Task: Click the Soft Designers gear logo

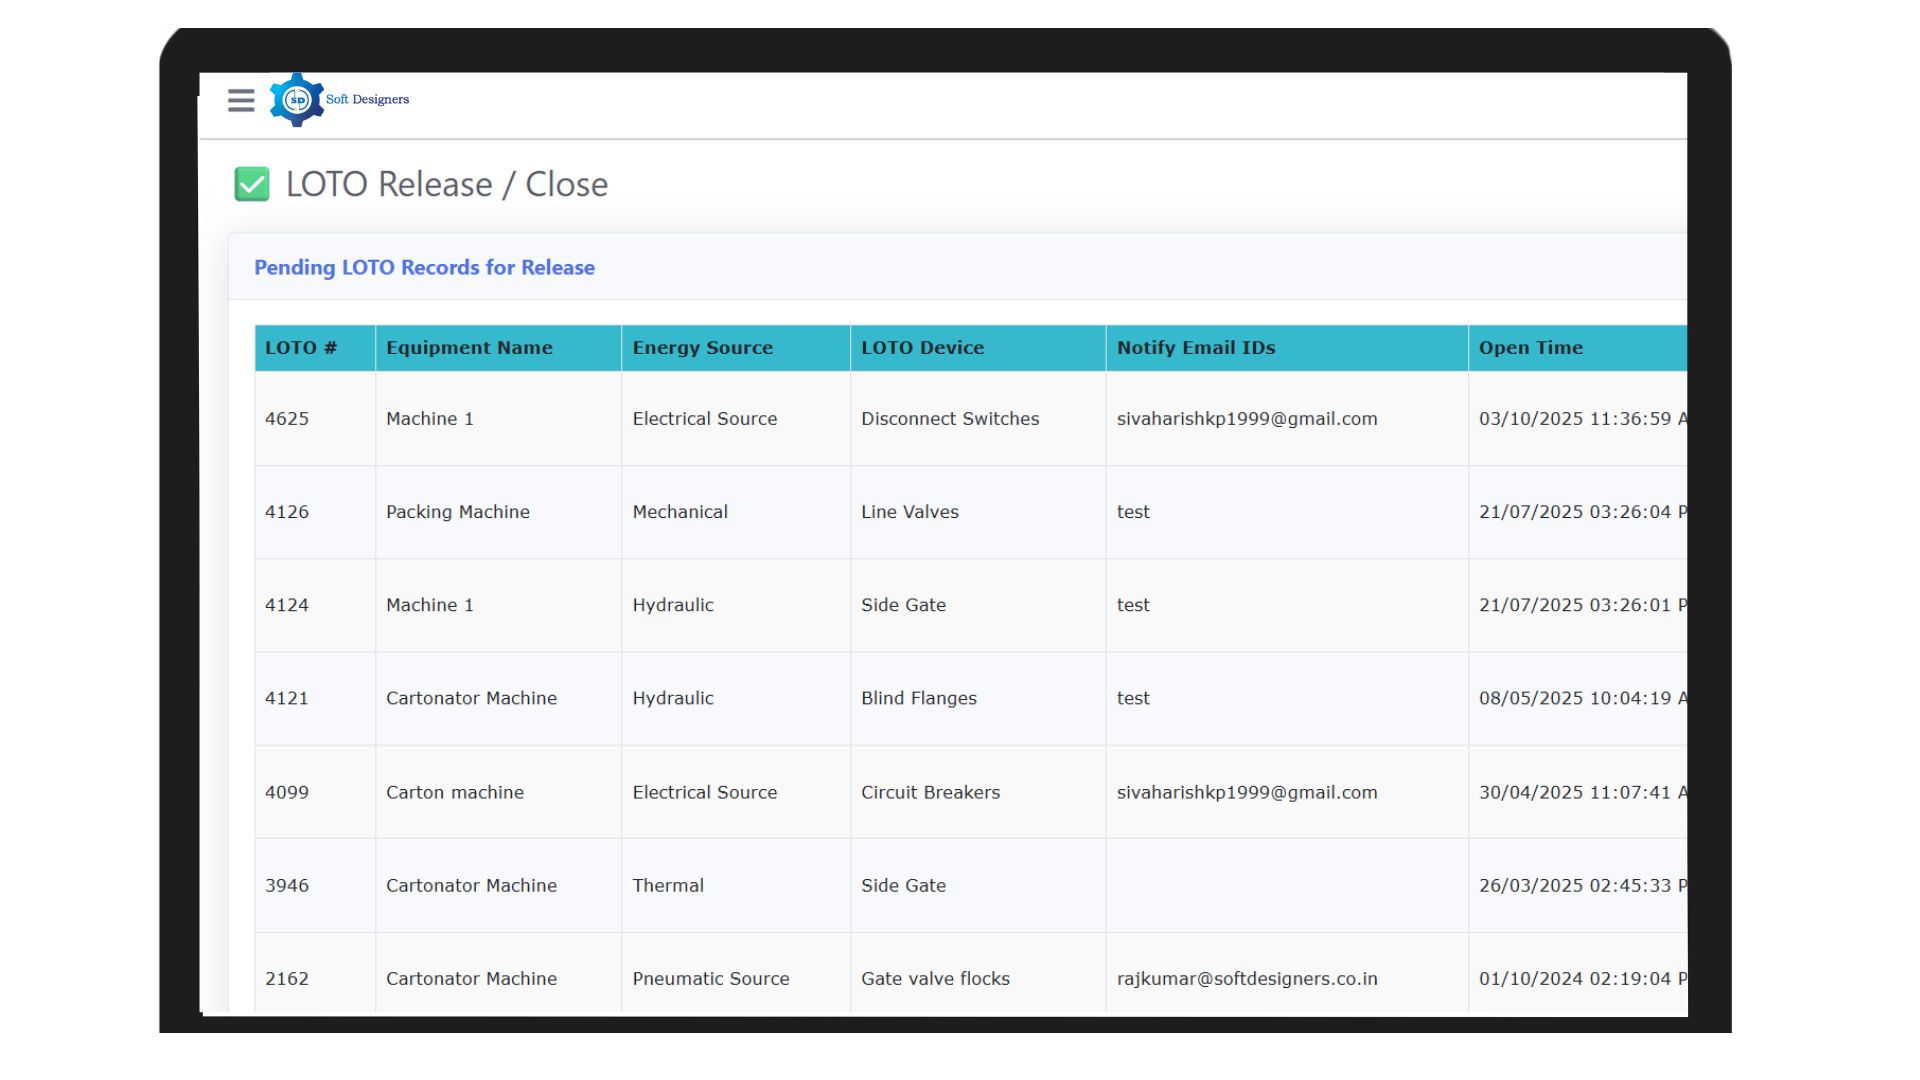Action: (296, 99)
